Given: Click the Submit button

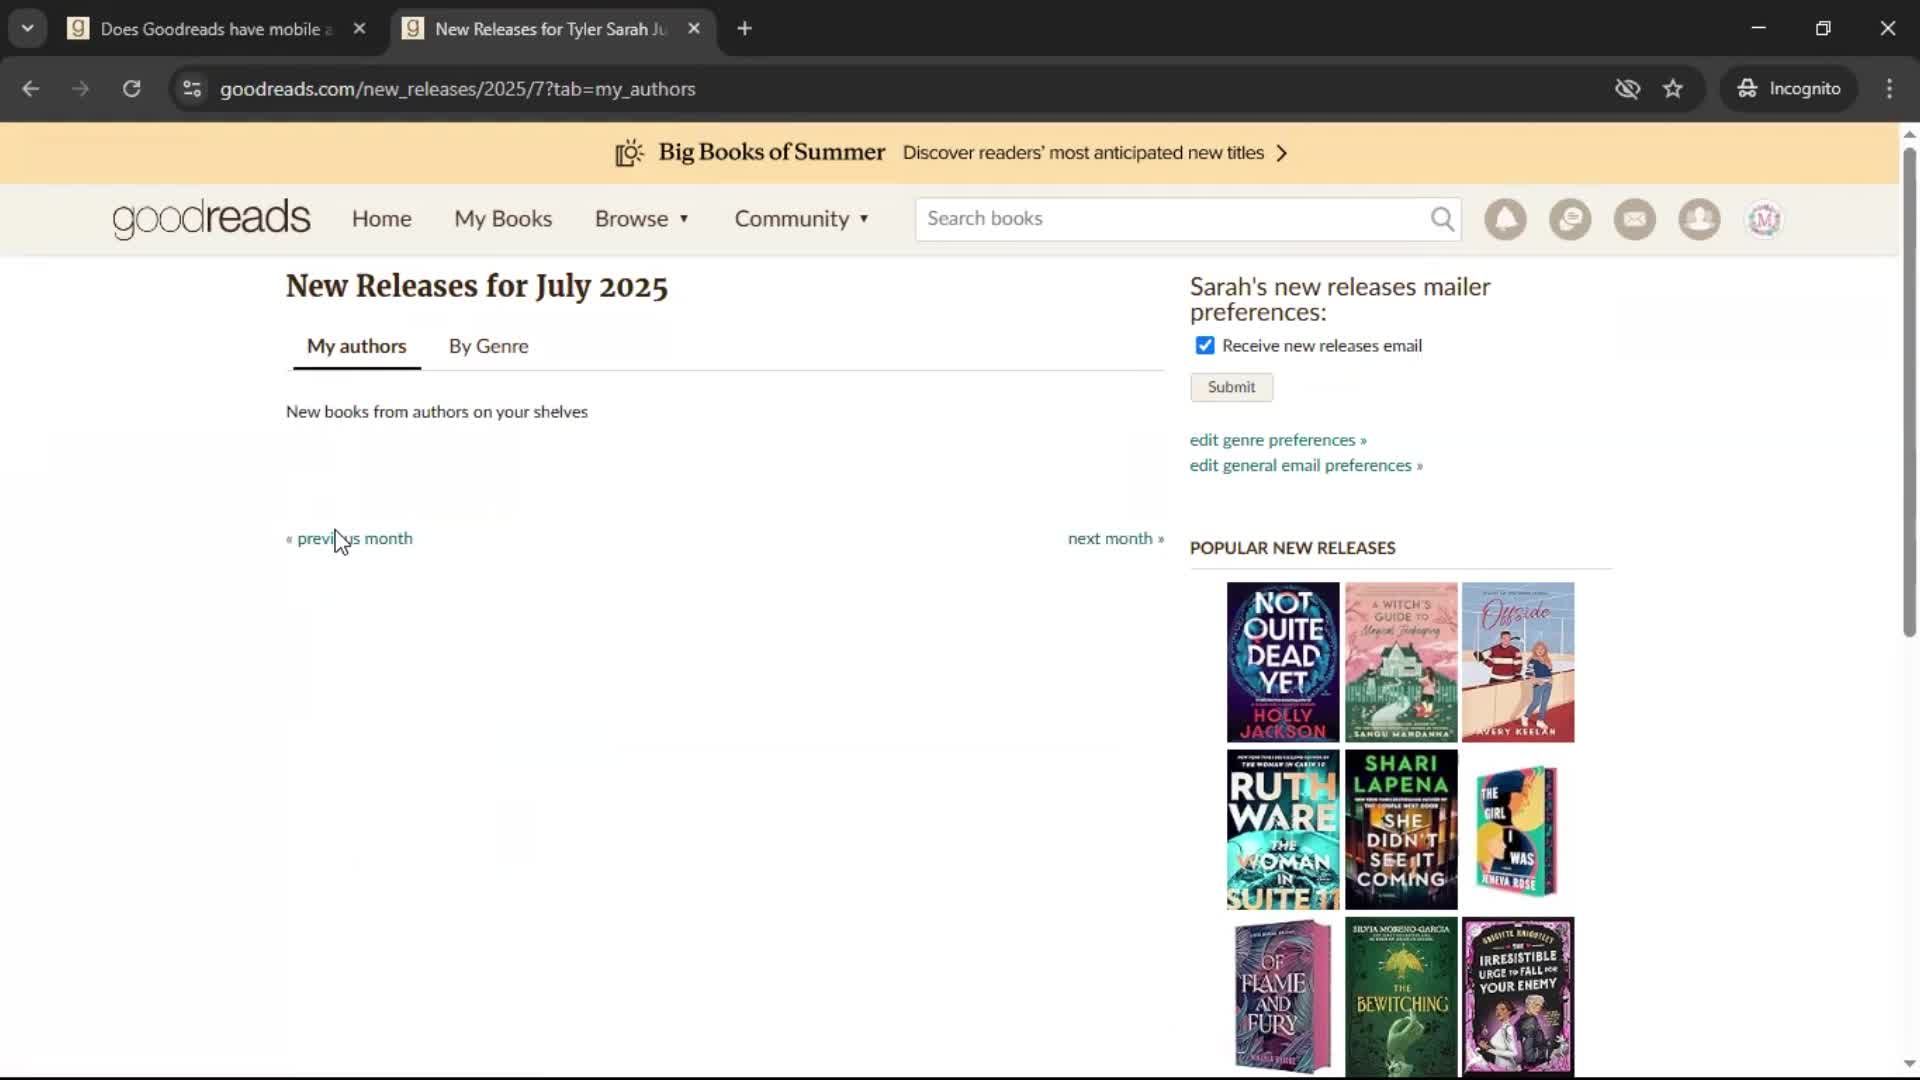Looking at the screenshot, I should [x=1231, y=387].
